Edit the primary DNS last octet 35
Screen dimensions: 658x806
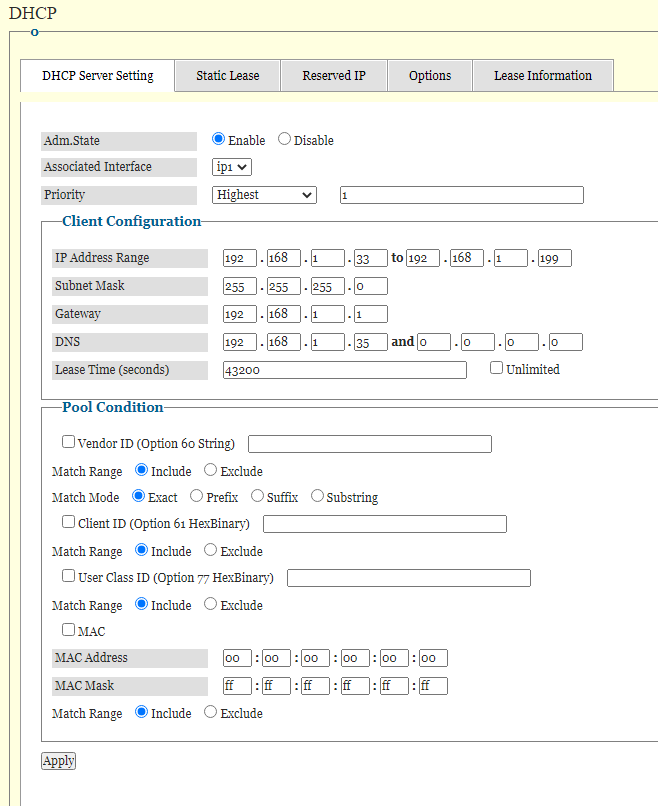tap(371, 342)
